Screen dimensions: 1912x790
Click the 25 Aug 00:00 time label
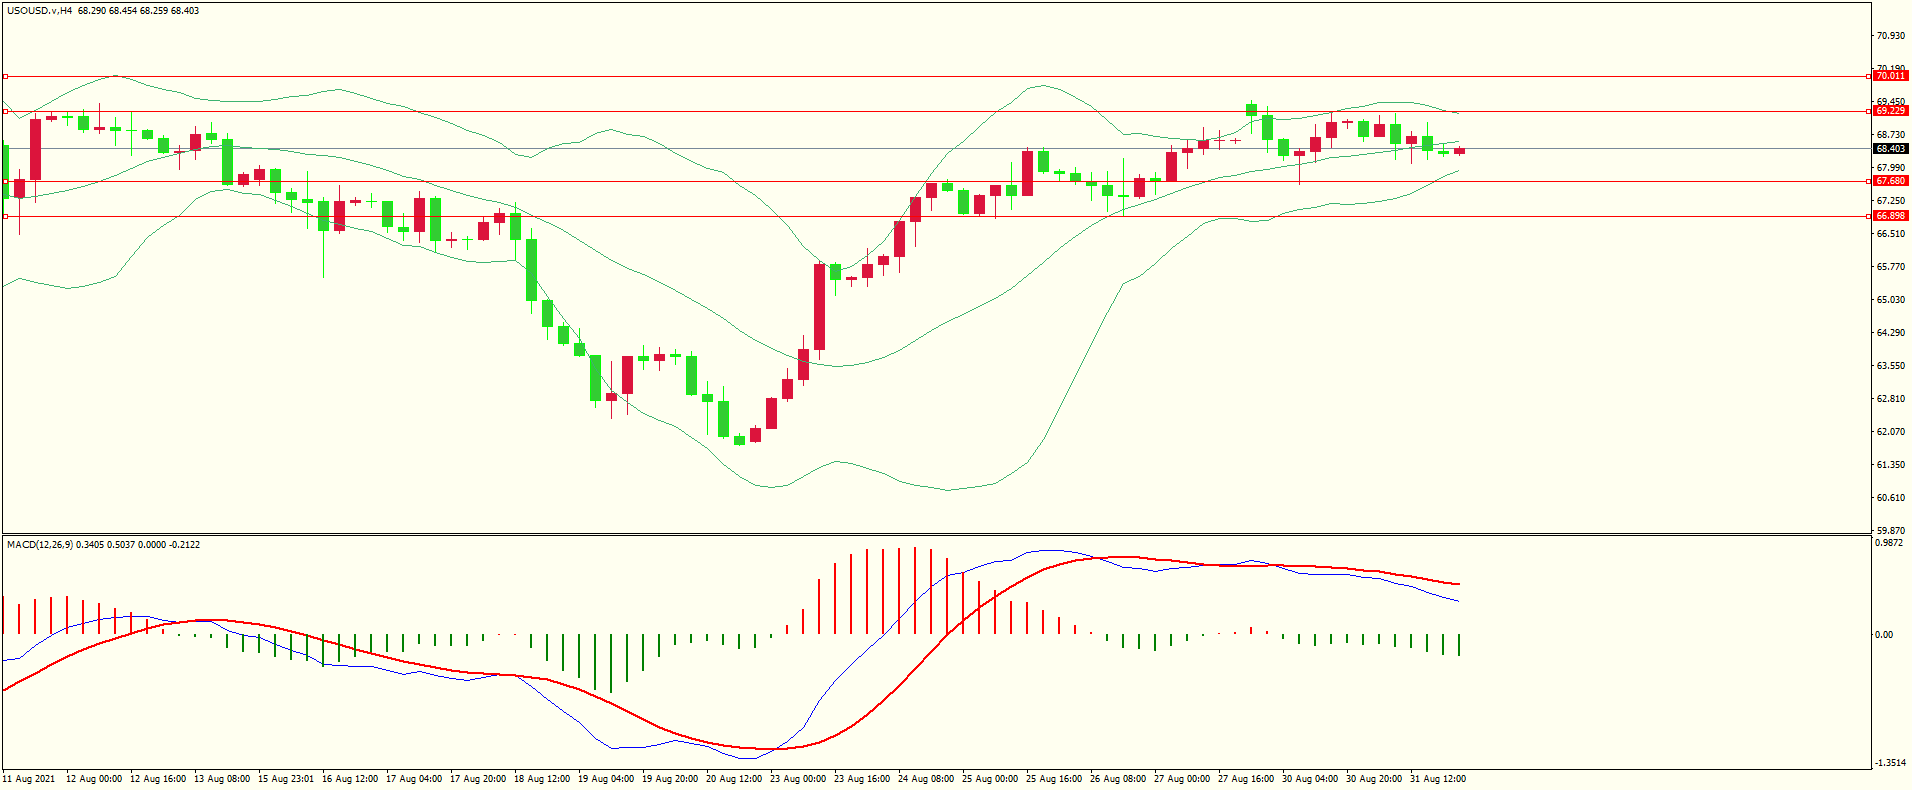[x=990, y=779]
